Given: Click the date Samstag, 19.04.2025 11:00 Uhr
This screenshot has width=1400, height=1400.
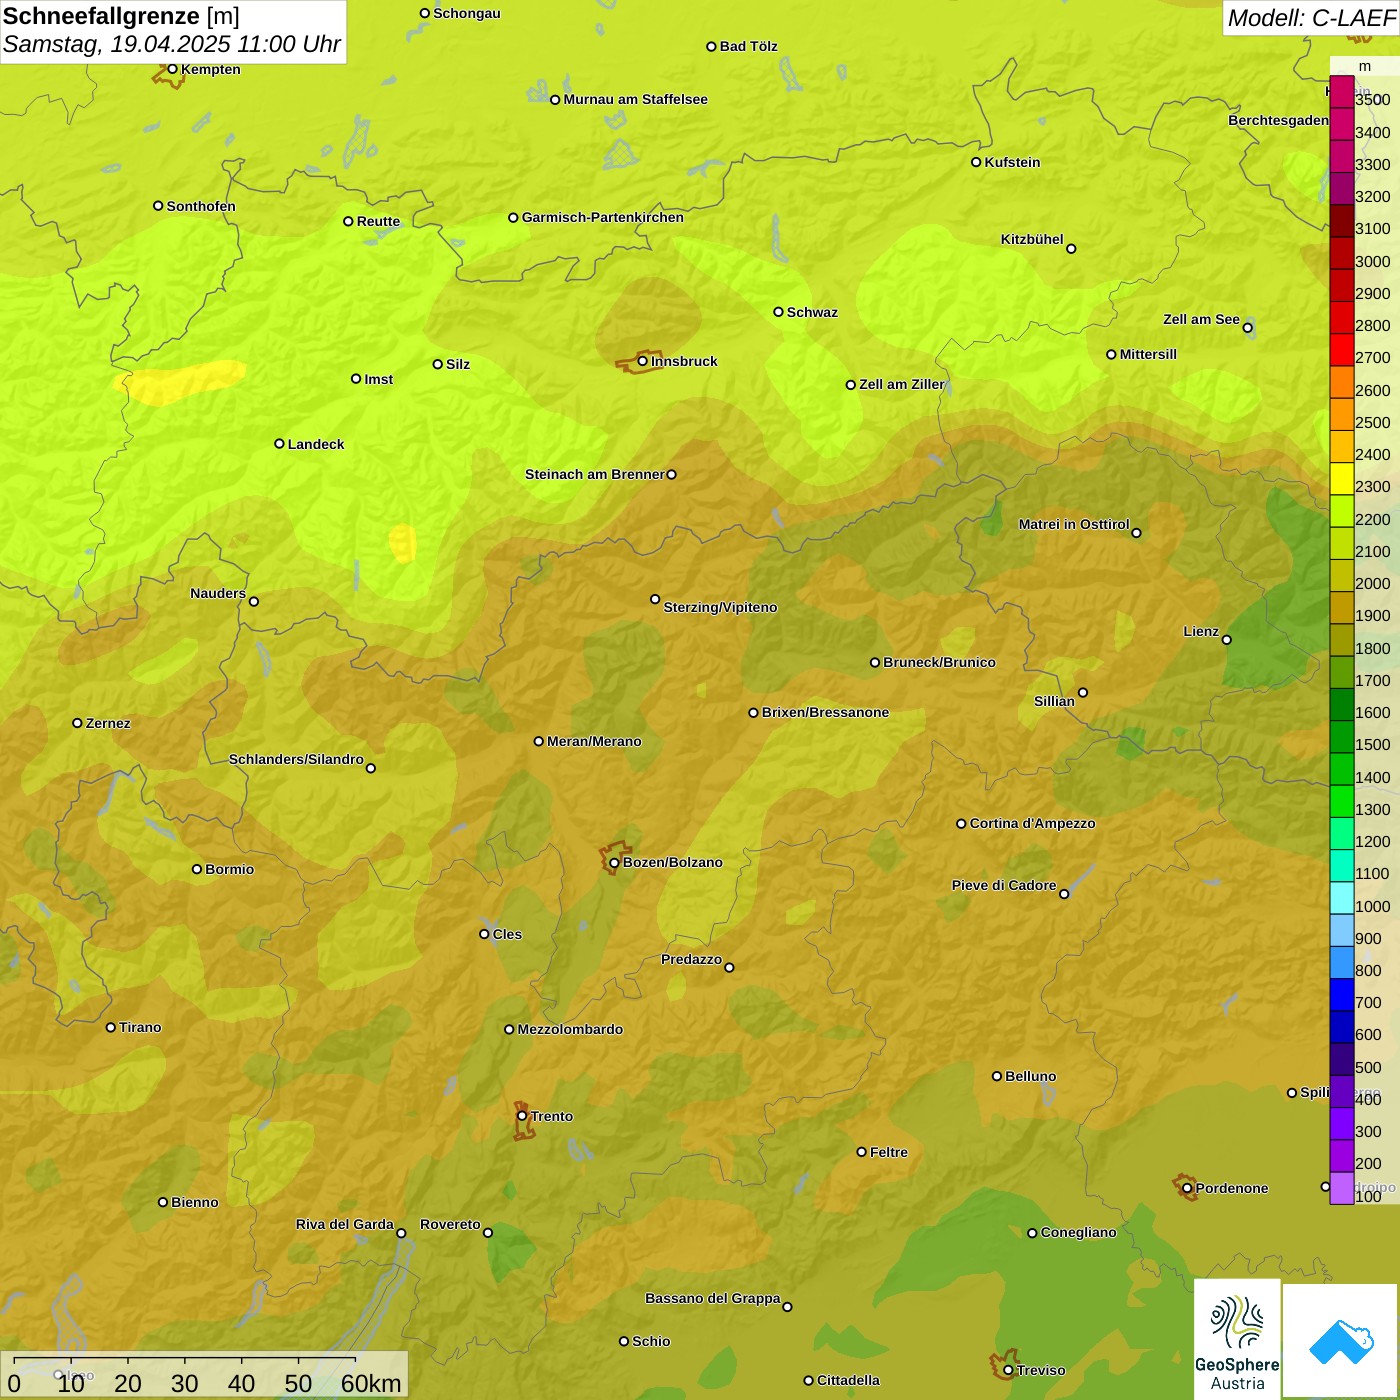Looking at the screenshot, I should coord(172,44).
